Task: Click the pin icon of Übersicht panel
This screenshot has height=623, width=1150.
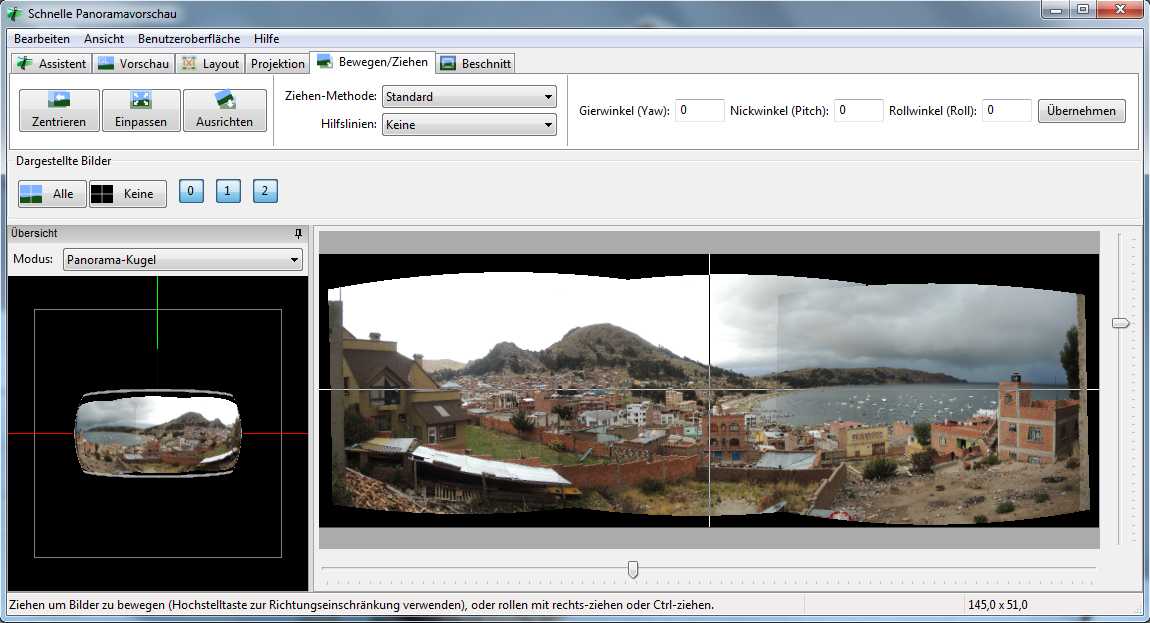Action: (x=298, y=233)
